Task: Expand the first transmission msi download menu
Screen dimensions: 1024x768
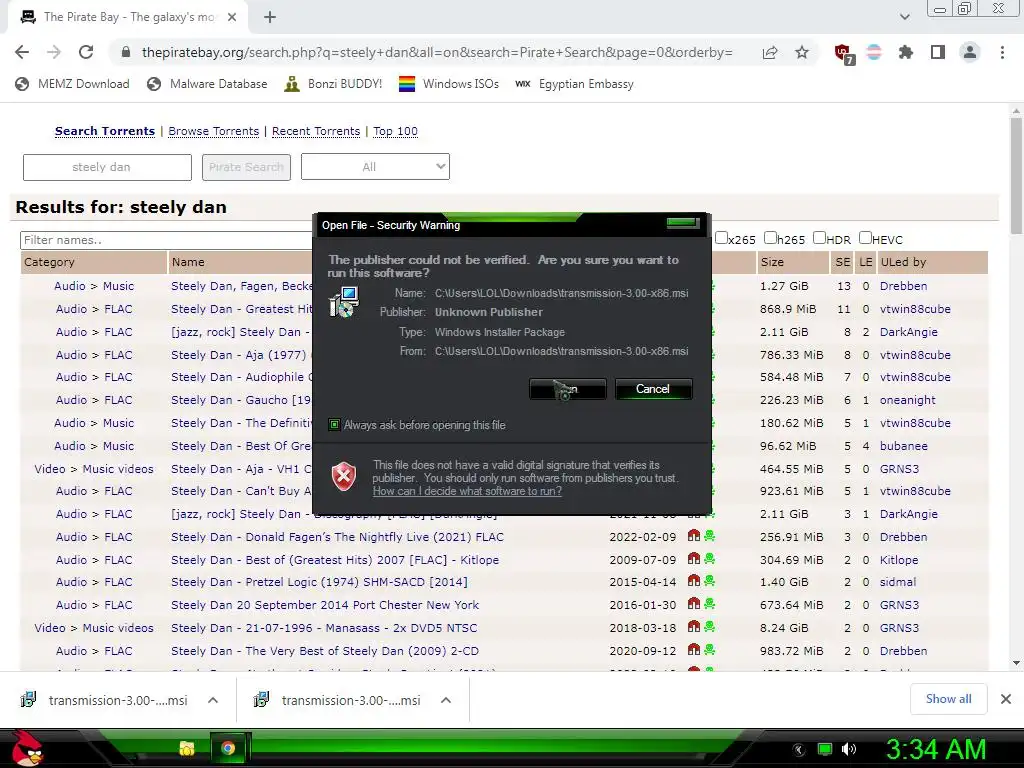Action: point(213,700)
